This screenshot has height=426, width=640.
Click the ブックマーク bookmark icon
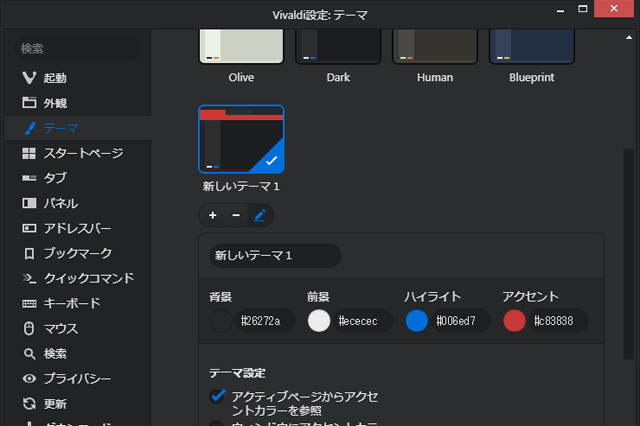[29, 253]
